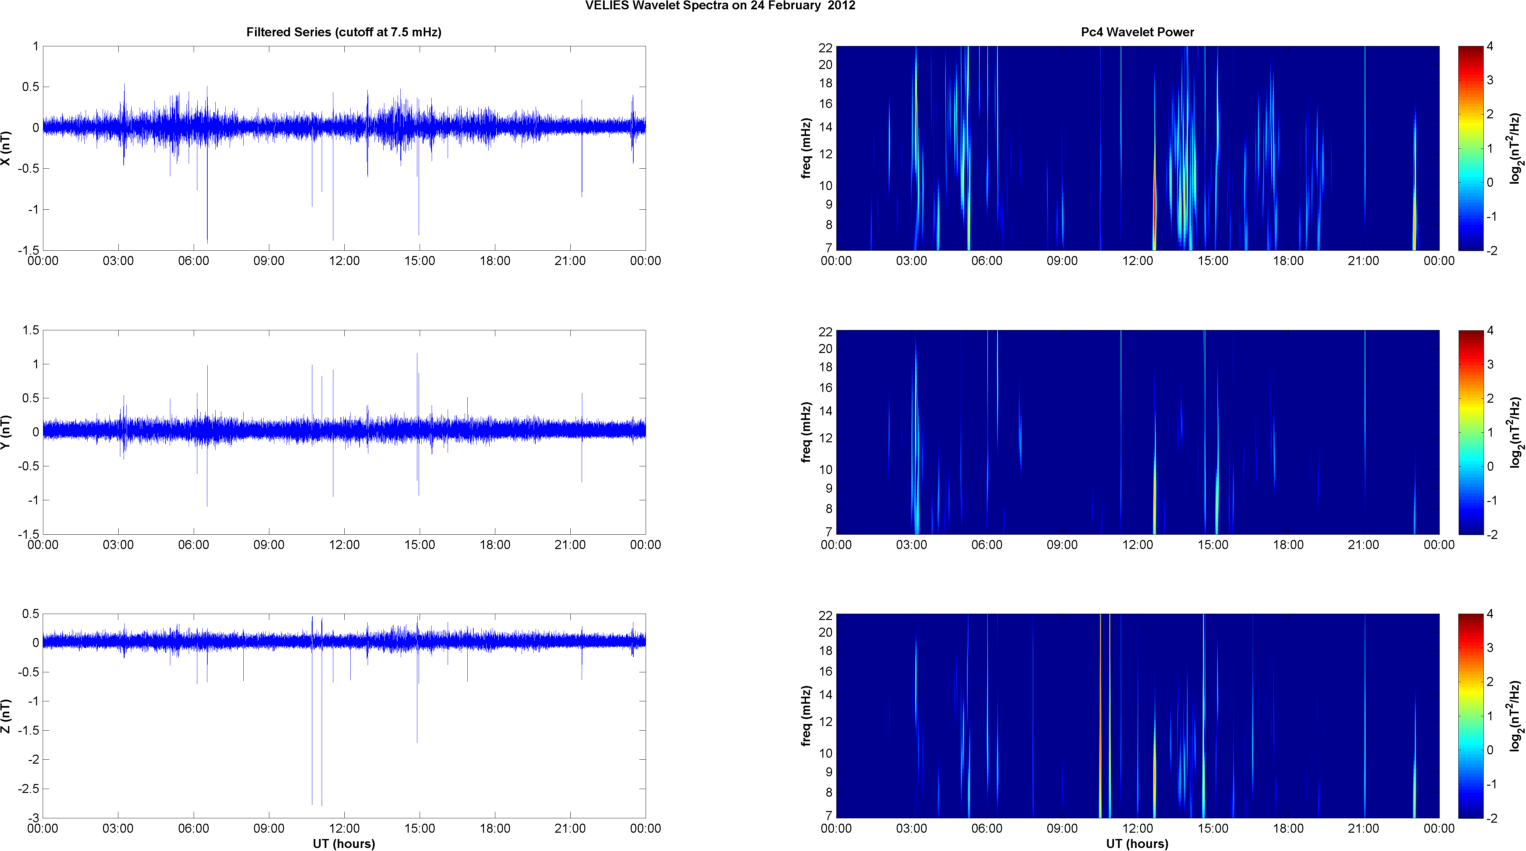
Task: Select the "Y (nT)" axis label
Action: coord(7,432)
